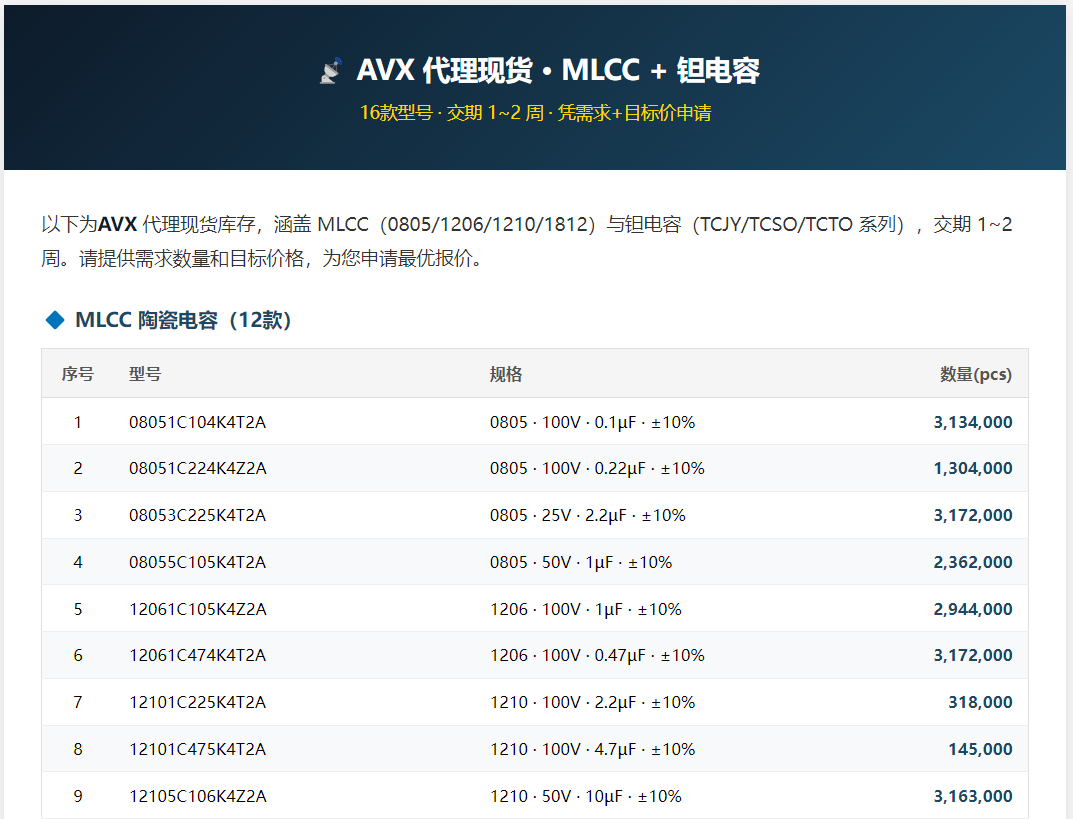Select part number 12101C225K4T2A

pos(198,702)
